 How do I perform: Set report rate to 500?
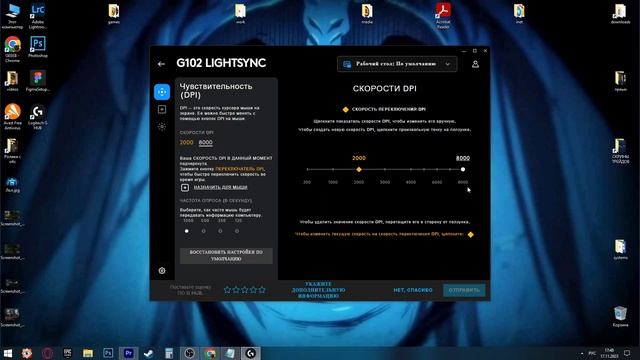(x=204, y=231)
